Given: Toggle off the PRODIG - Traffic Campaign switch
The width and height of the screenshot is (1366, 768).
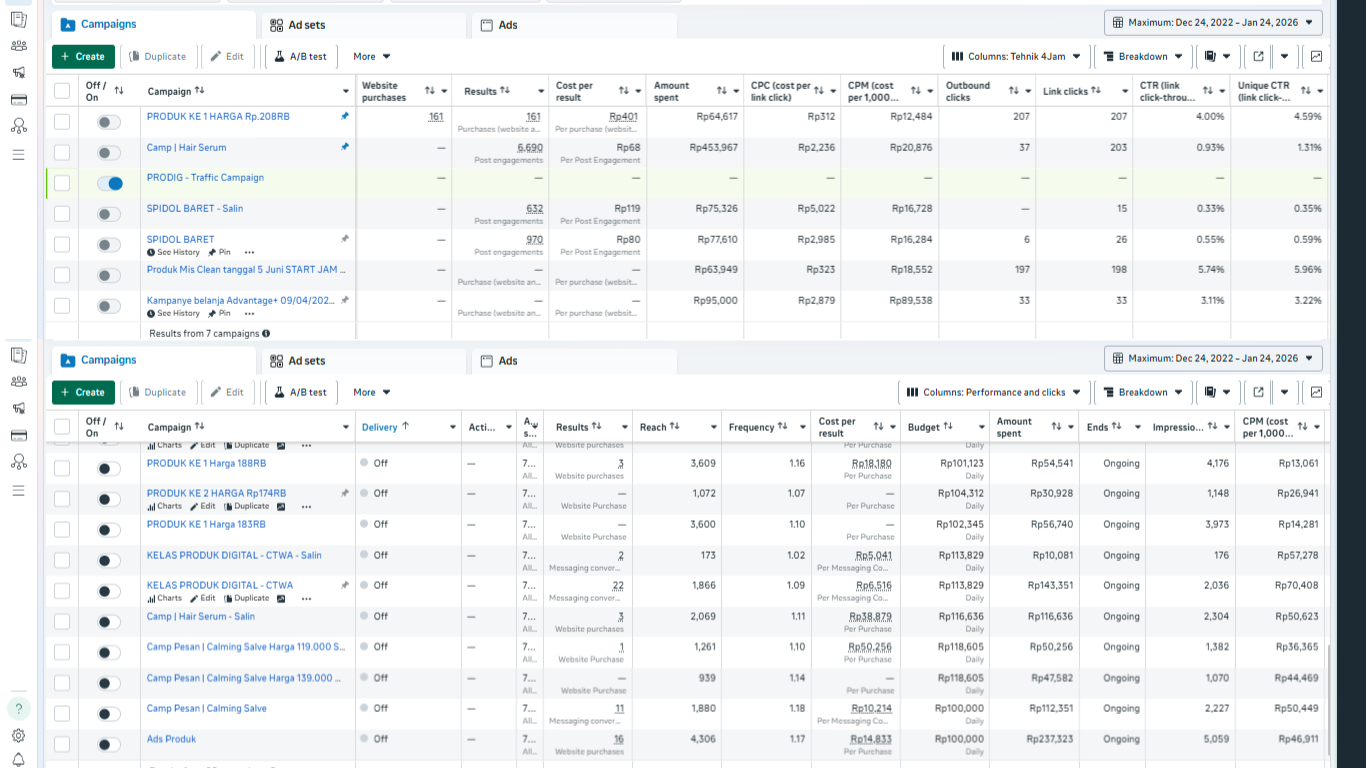Looking at the screenshot, I should tap(108, 183).
